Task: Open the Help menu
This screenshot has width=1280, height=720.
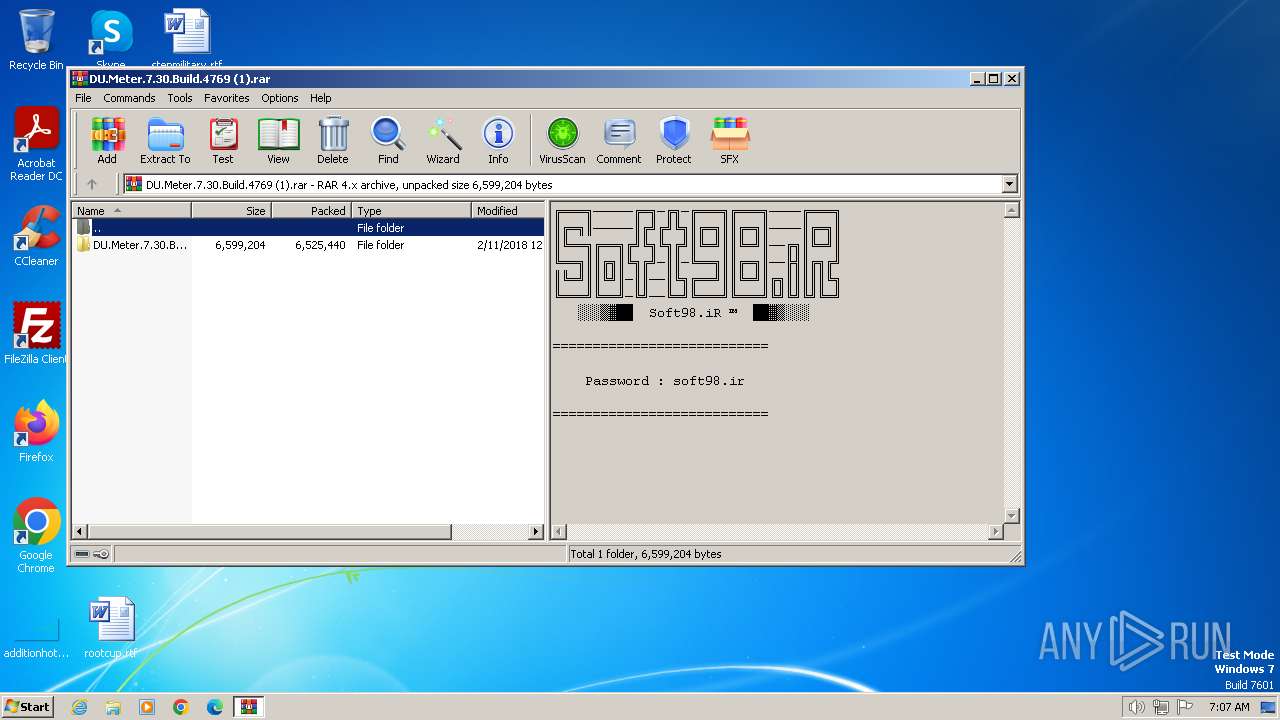Action: [320, 98]
